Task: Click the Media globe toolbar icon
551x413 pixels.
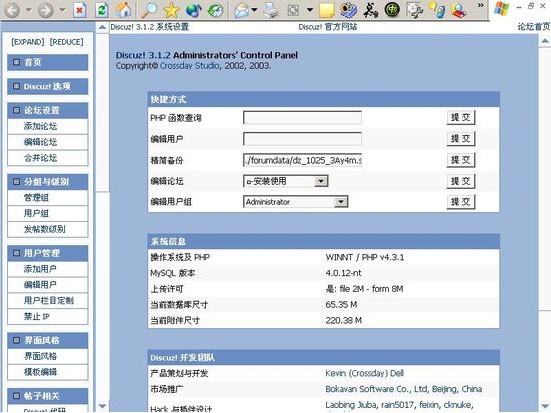Action: (x=193, y=9)
